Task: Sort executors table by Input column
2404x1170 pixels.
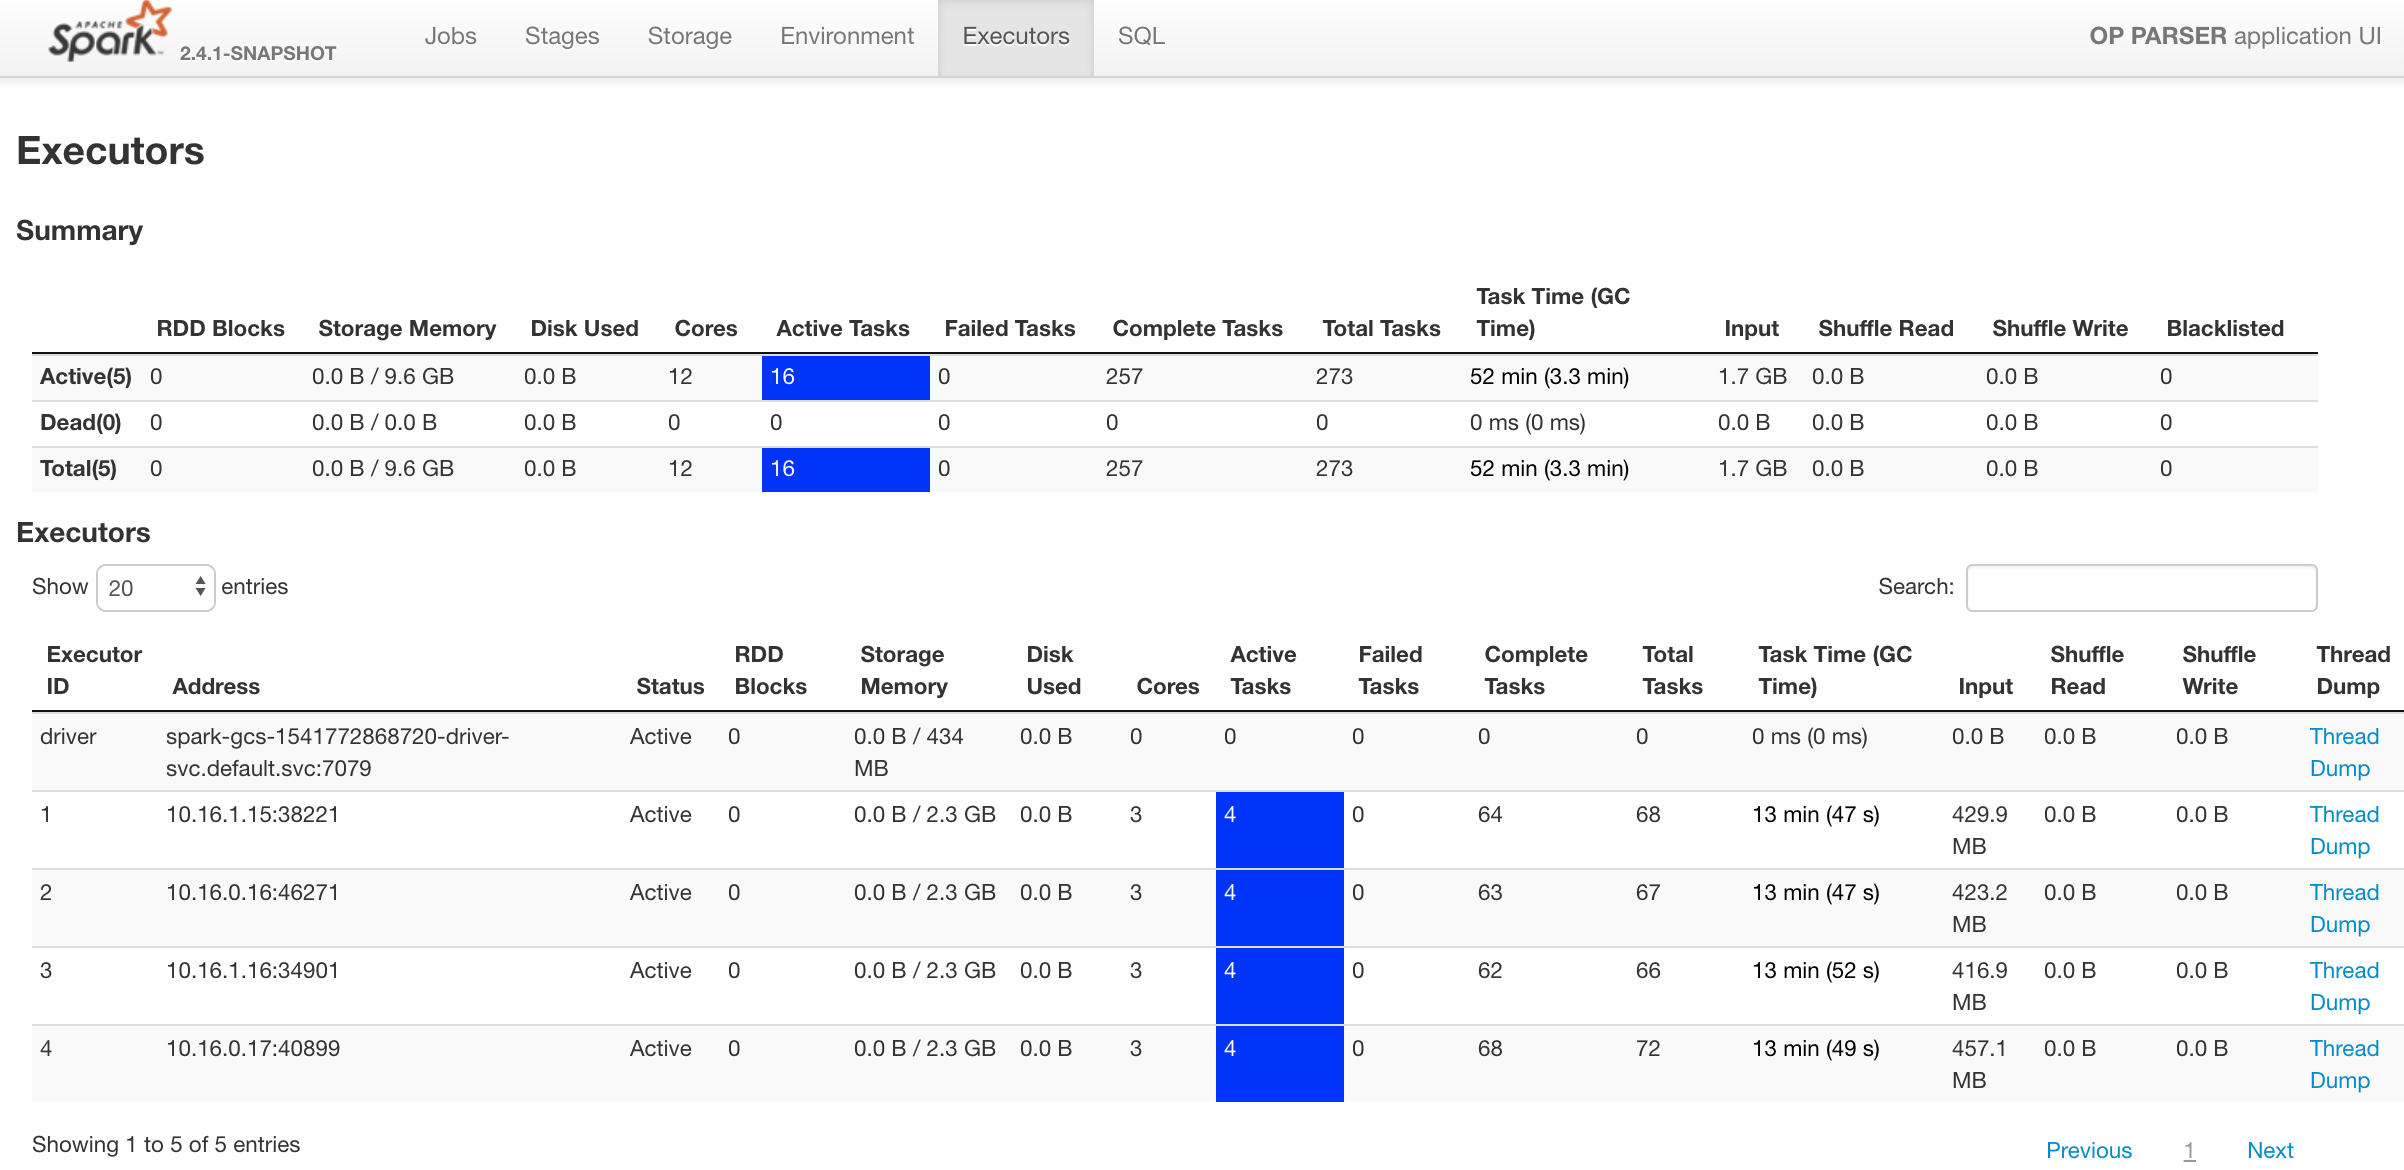Action: pyautogui.click(x=1985, y=686)
